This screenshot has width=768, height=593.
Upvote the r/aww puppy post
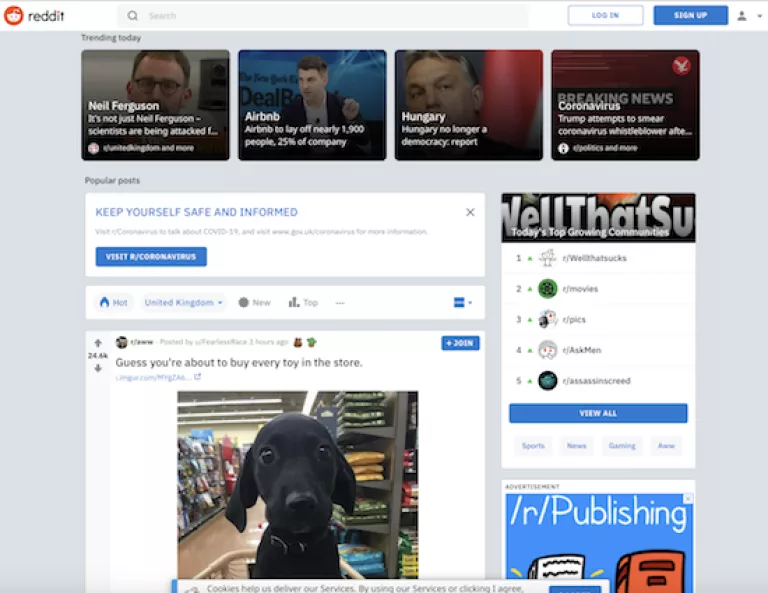[98, 343]
